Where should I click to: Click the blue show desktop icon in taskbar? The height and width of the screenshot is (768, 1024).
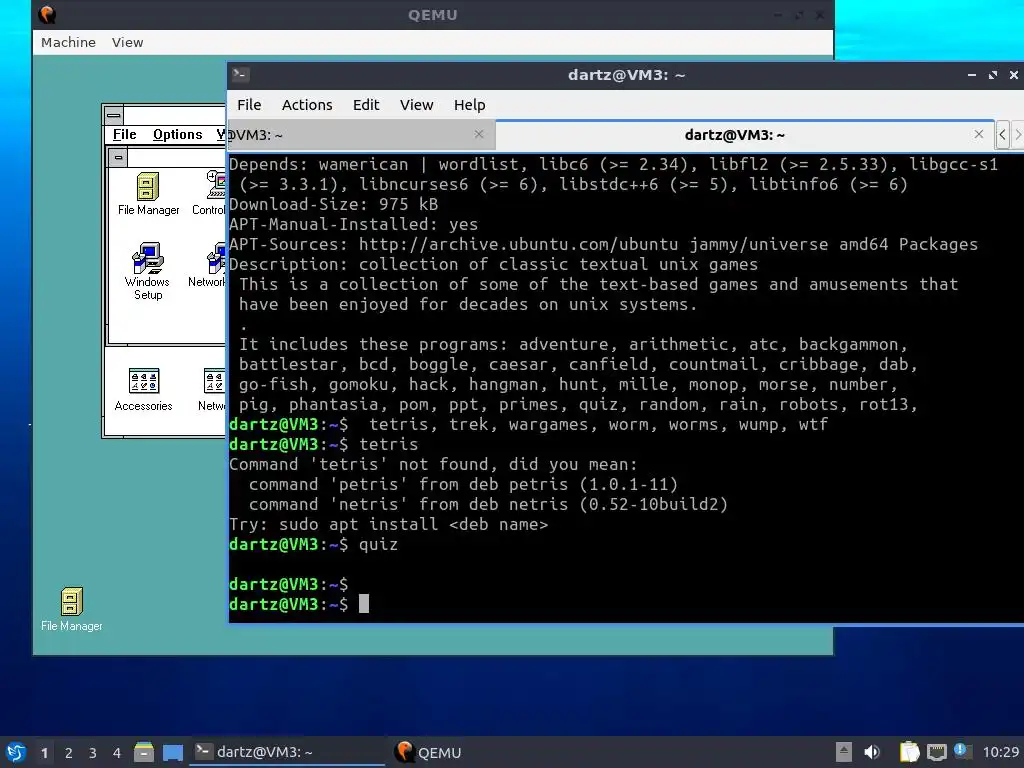tap(172, 752)
